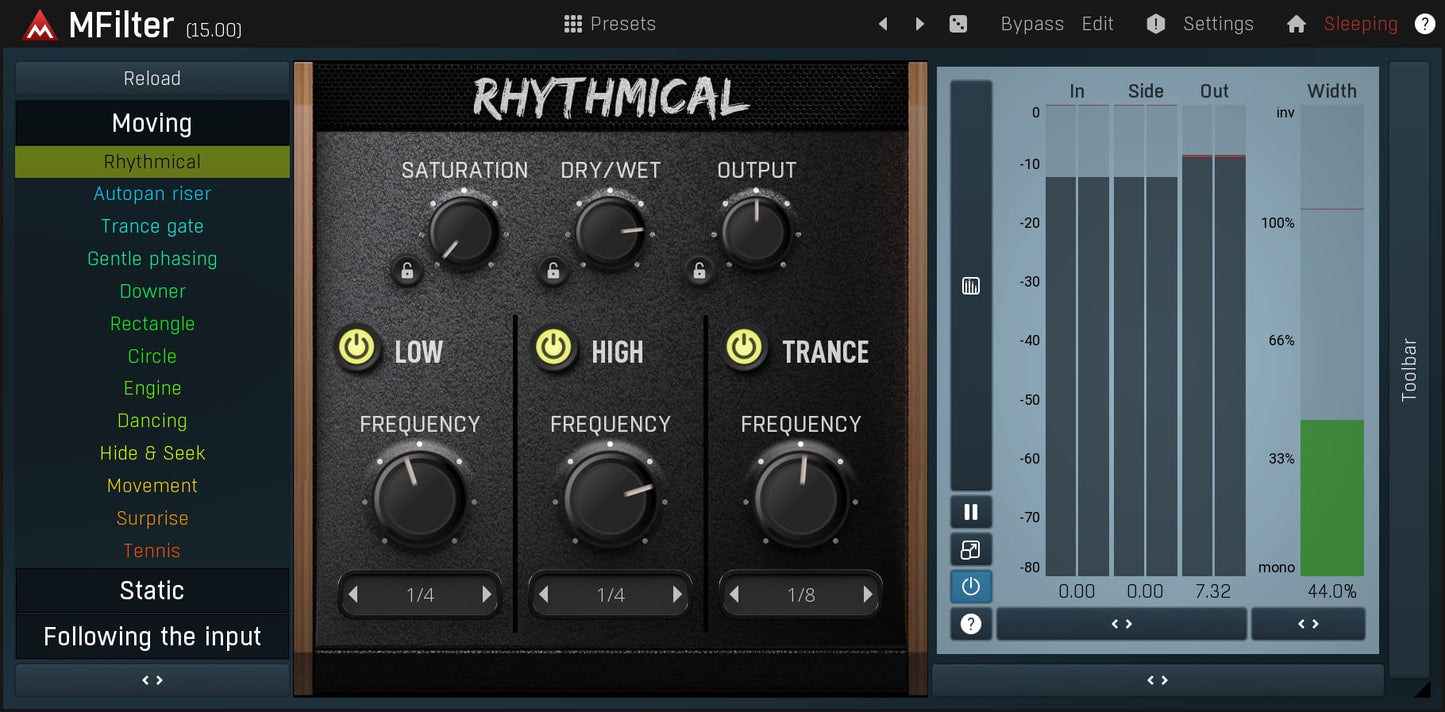Pause the meter display
The image size is (1445, 712).
coord(970,512)
